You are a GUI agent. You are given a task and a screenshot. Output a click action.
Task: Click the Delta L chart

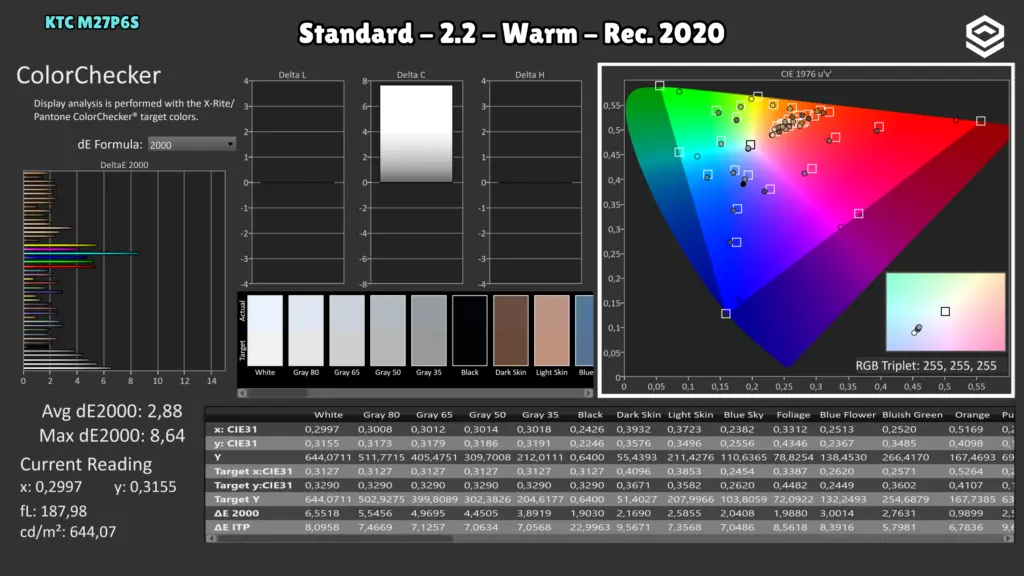tap(298, 182)
